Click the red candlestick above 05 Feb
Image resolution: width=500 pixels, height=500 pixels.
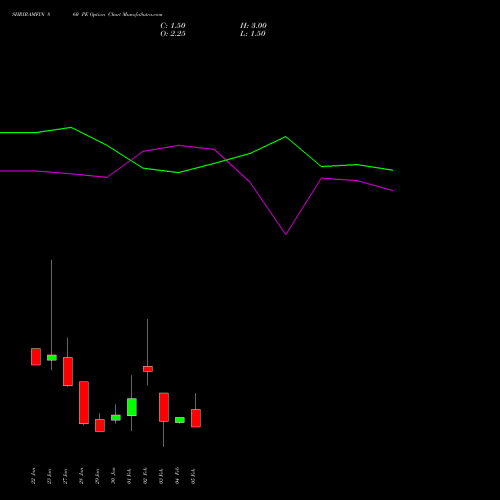coord(196,418)
